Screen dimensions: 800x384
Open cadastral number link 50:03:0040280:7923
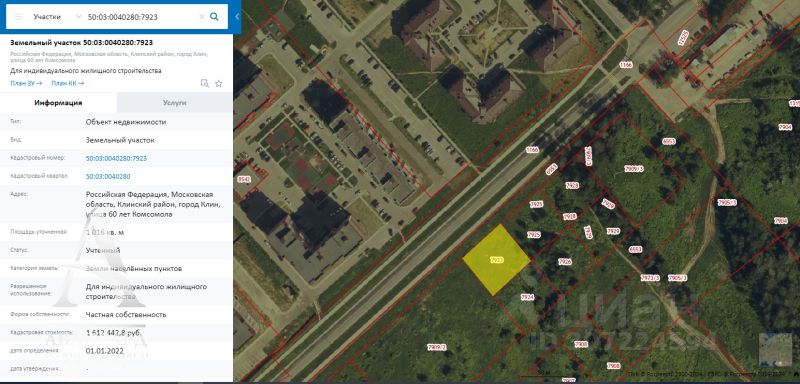116,159
